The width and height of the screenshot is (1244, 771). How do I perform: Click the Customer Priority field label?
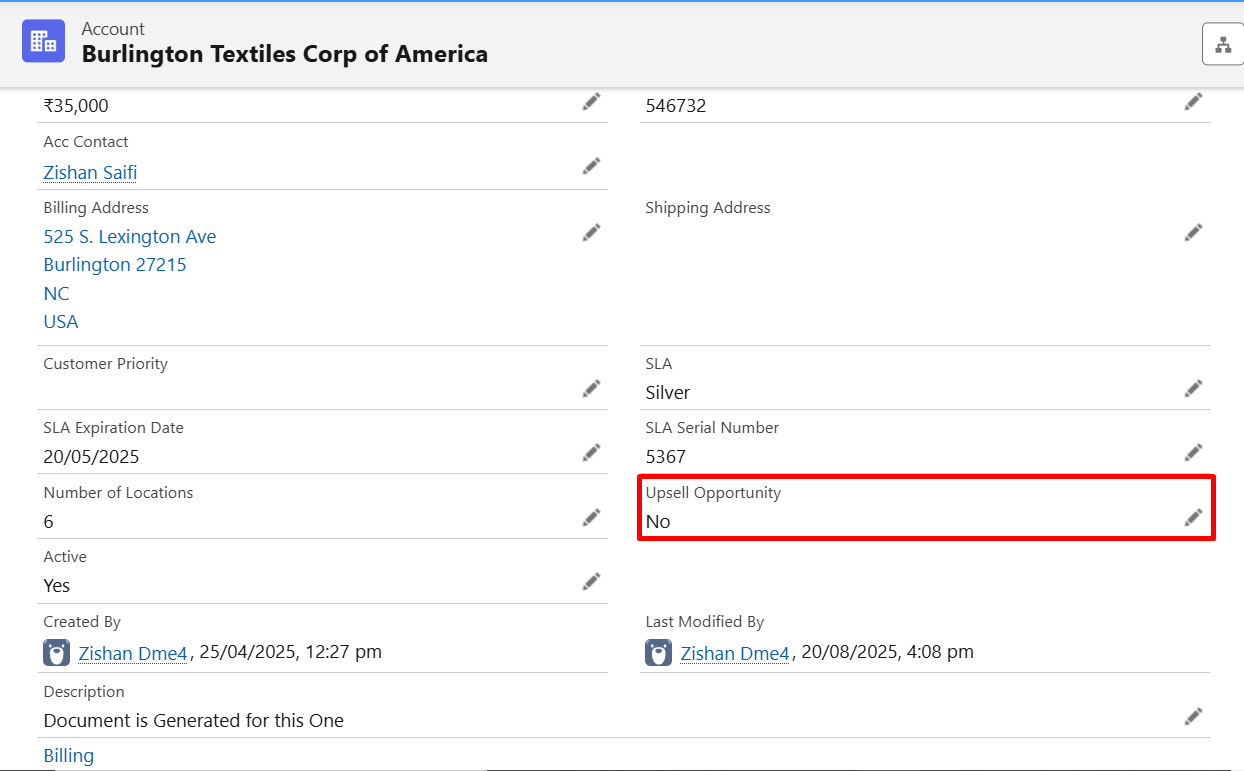pos(105,364)
